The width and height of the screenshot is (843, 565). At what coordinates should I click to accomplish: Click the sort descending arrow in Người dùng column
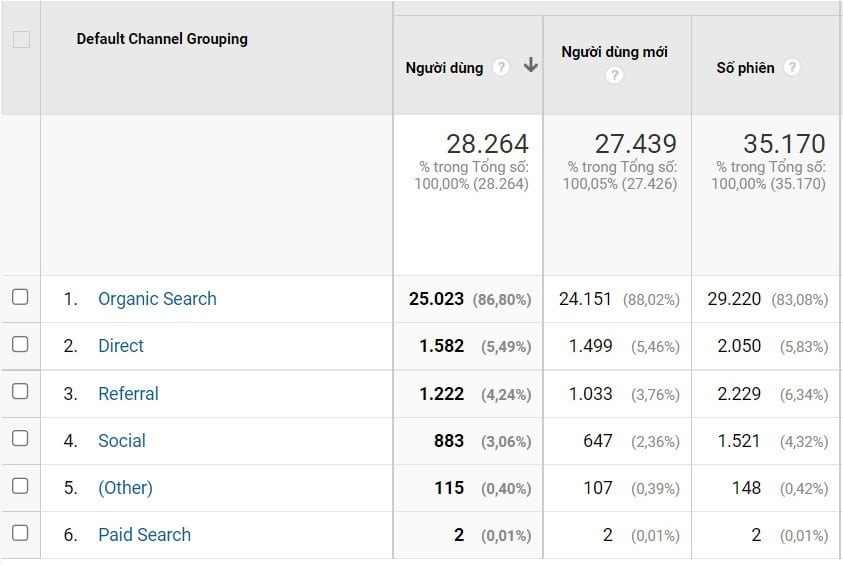click(530, 67)
